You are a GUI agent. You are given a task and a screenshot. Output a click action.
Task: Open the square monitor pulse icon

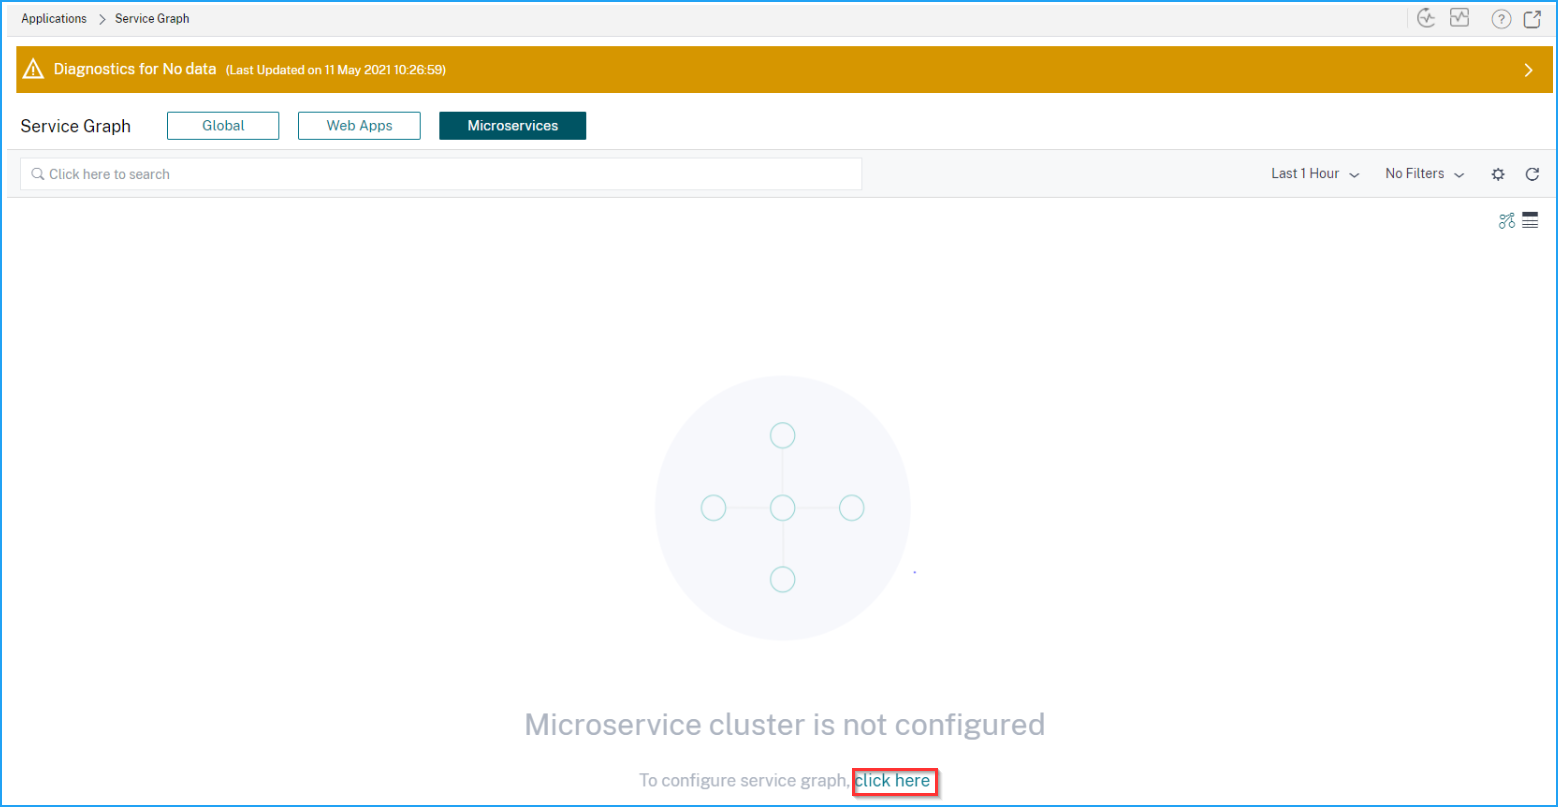(1459, 18)
